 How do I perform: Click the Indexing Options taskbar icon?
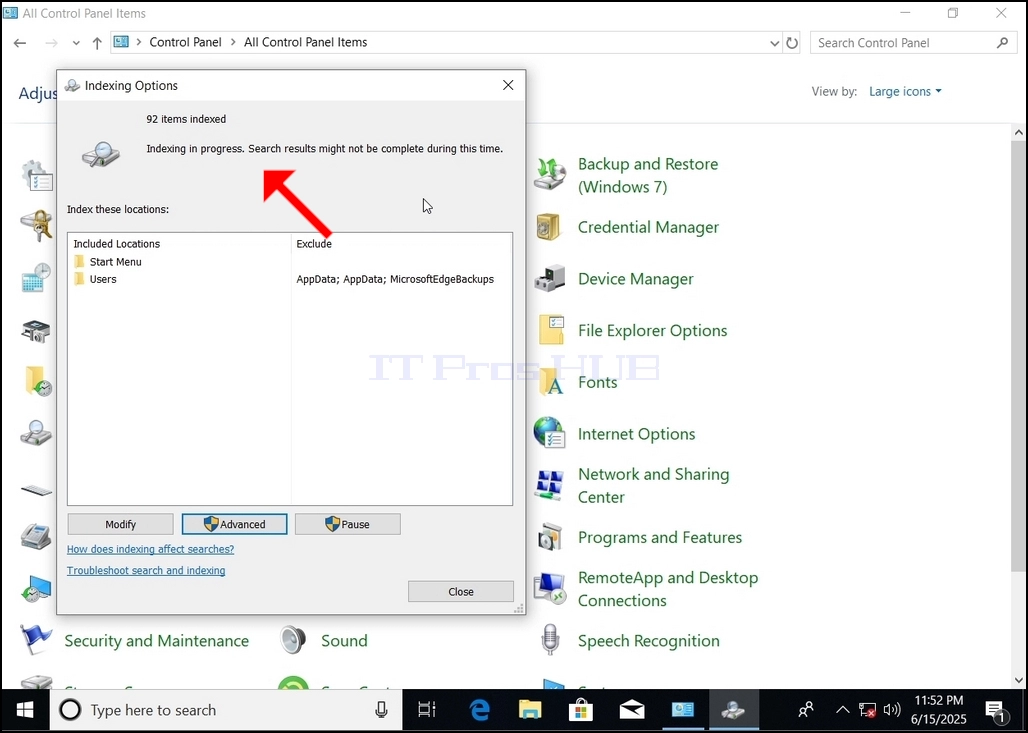pyautogui.click(x=733, y=710)
